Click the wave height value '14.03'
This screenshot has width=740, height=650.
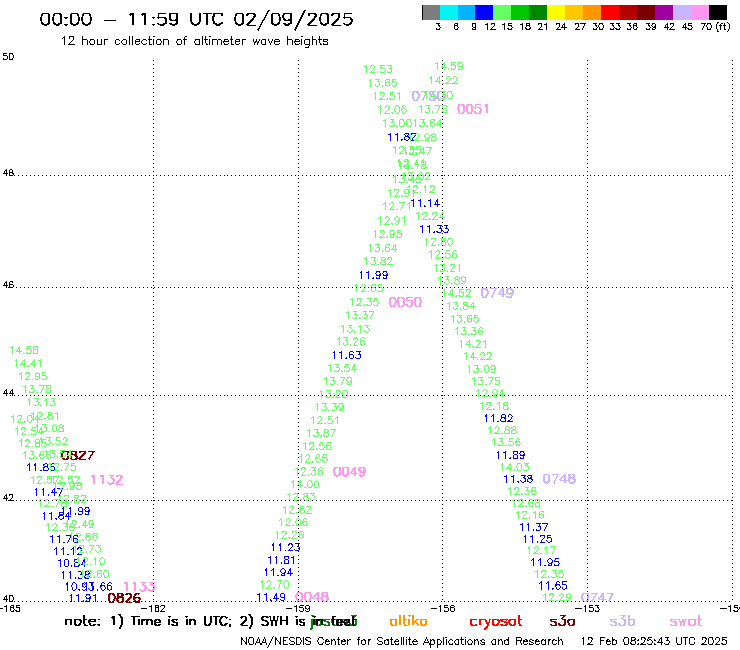pyautogui.click(x=515, y=467)
